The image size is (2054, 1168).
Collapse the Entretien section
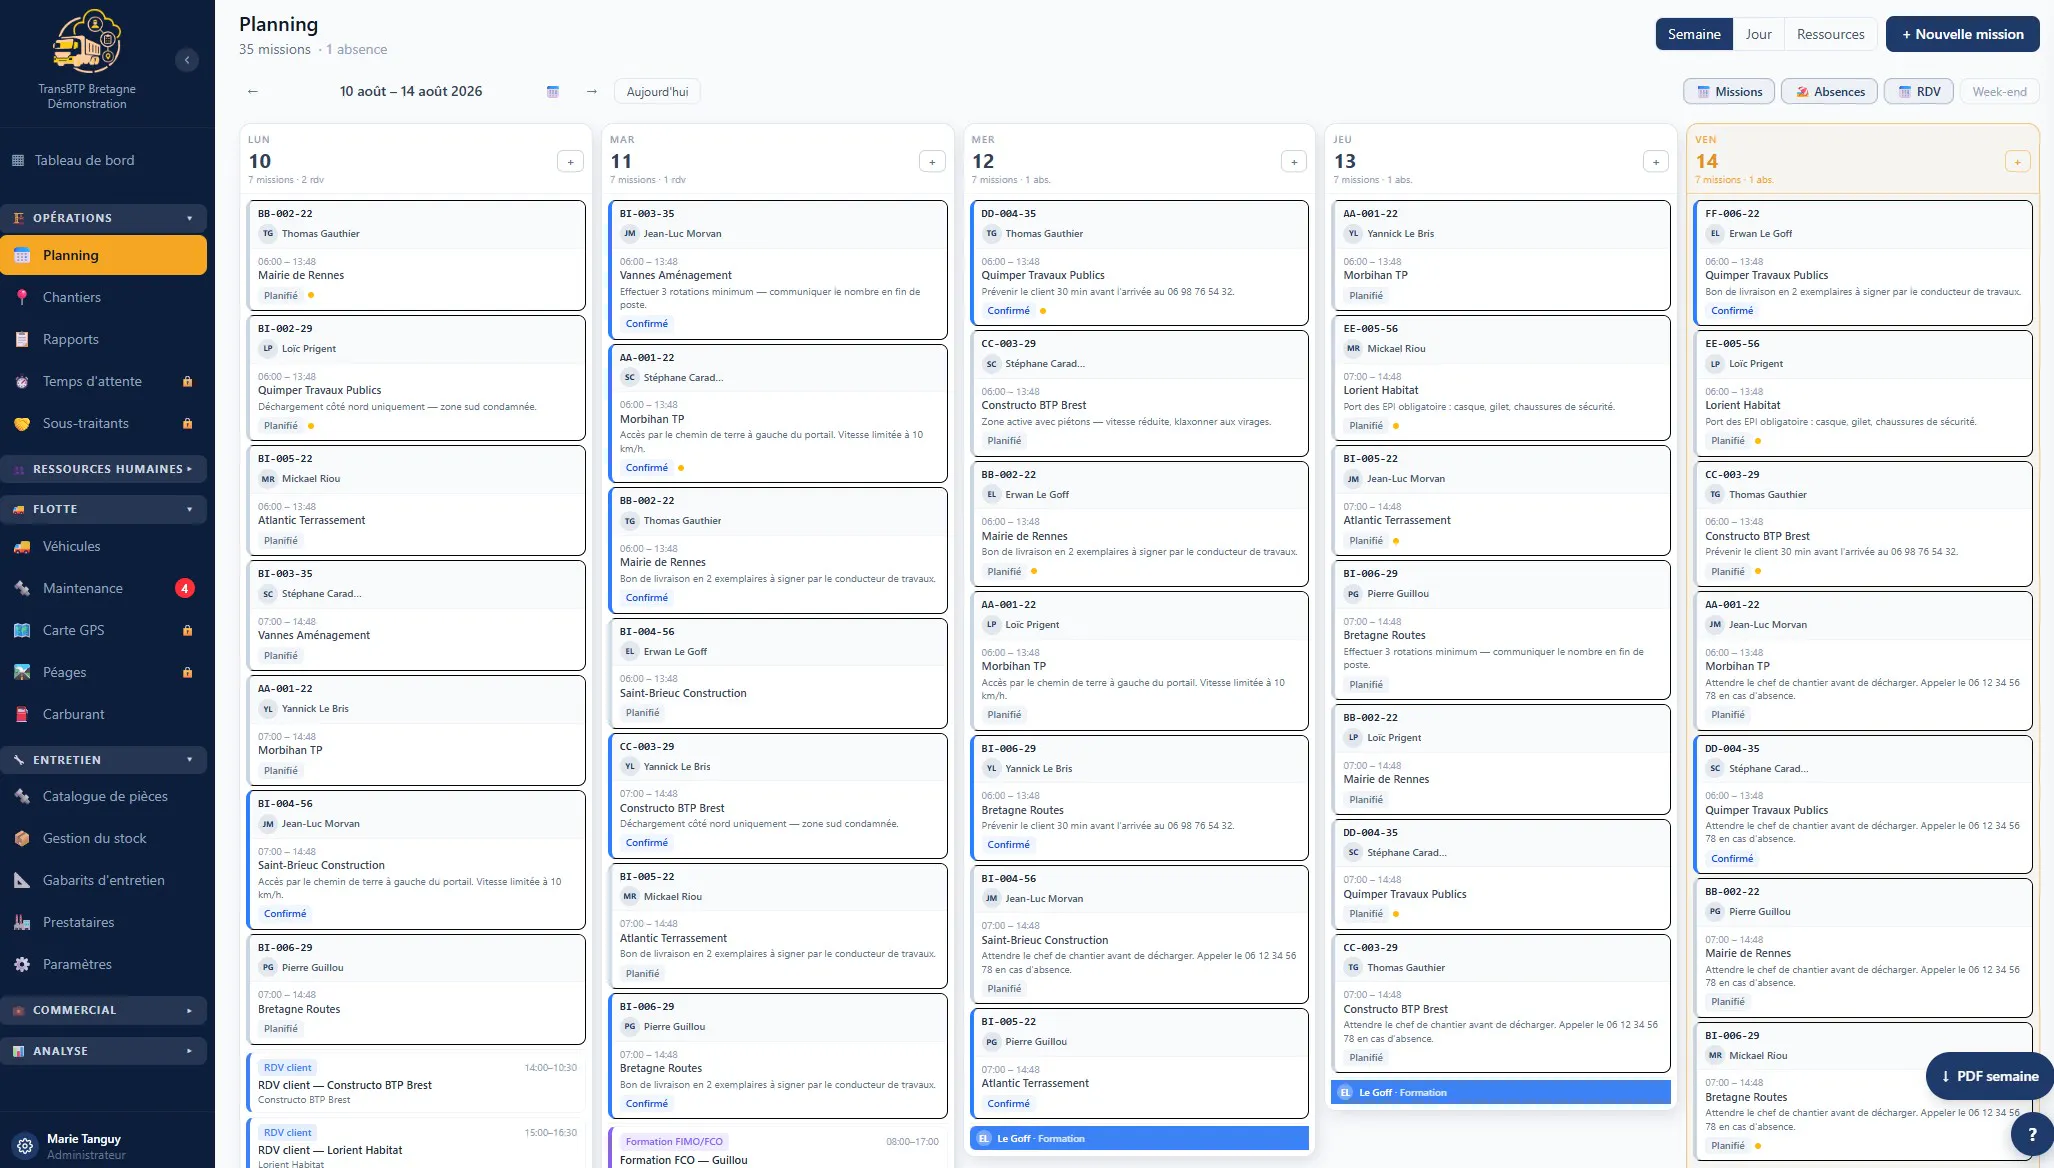click(x=104, y=760)
